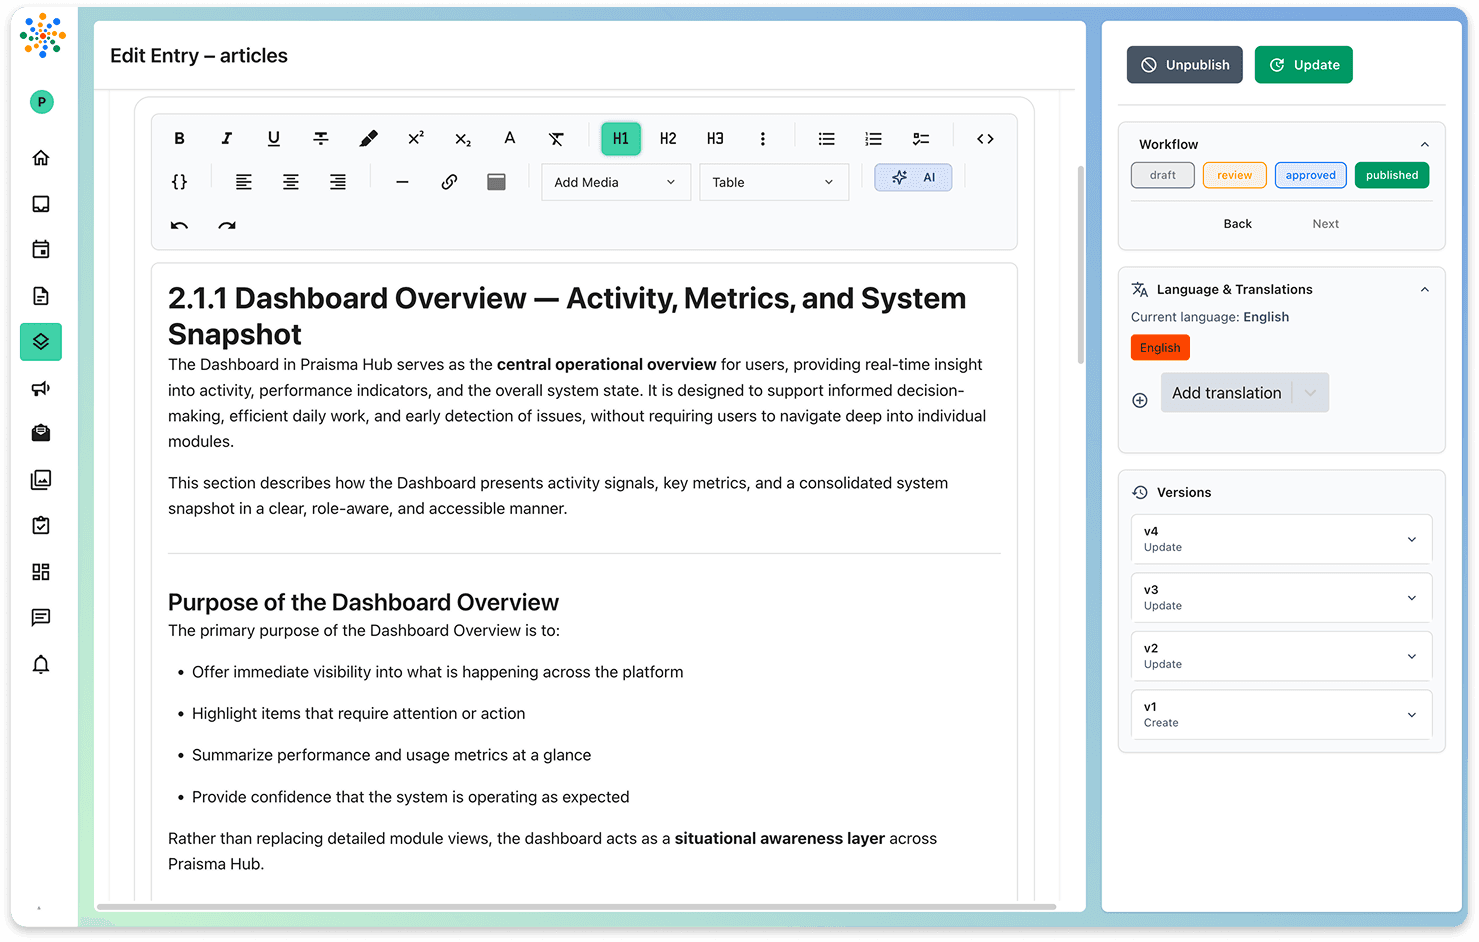Open the more formatting options menu
The height and width of the screenshot is (942, 1479).
point(763,138)
